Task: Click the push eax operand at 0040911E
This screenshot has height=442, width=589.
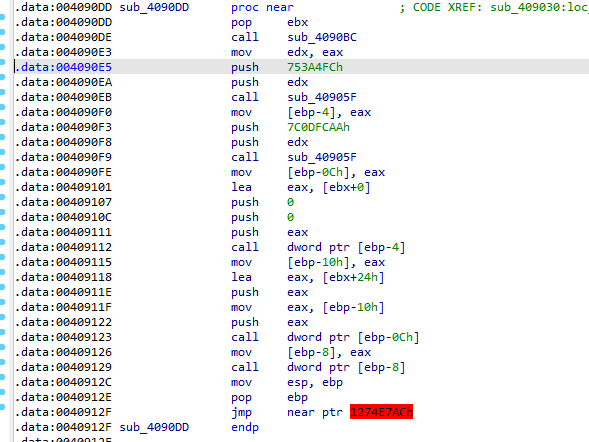Action: 298,292
